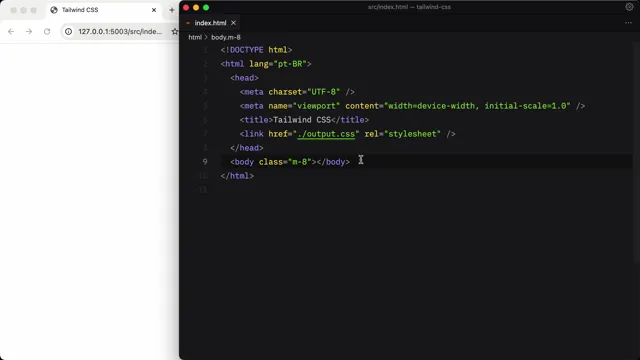Click the opening head tag
Viewport: 640px width, 360px height.
[244, 78]
